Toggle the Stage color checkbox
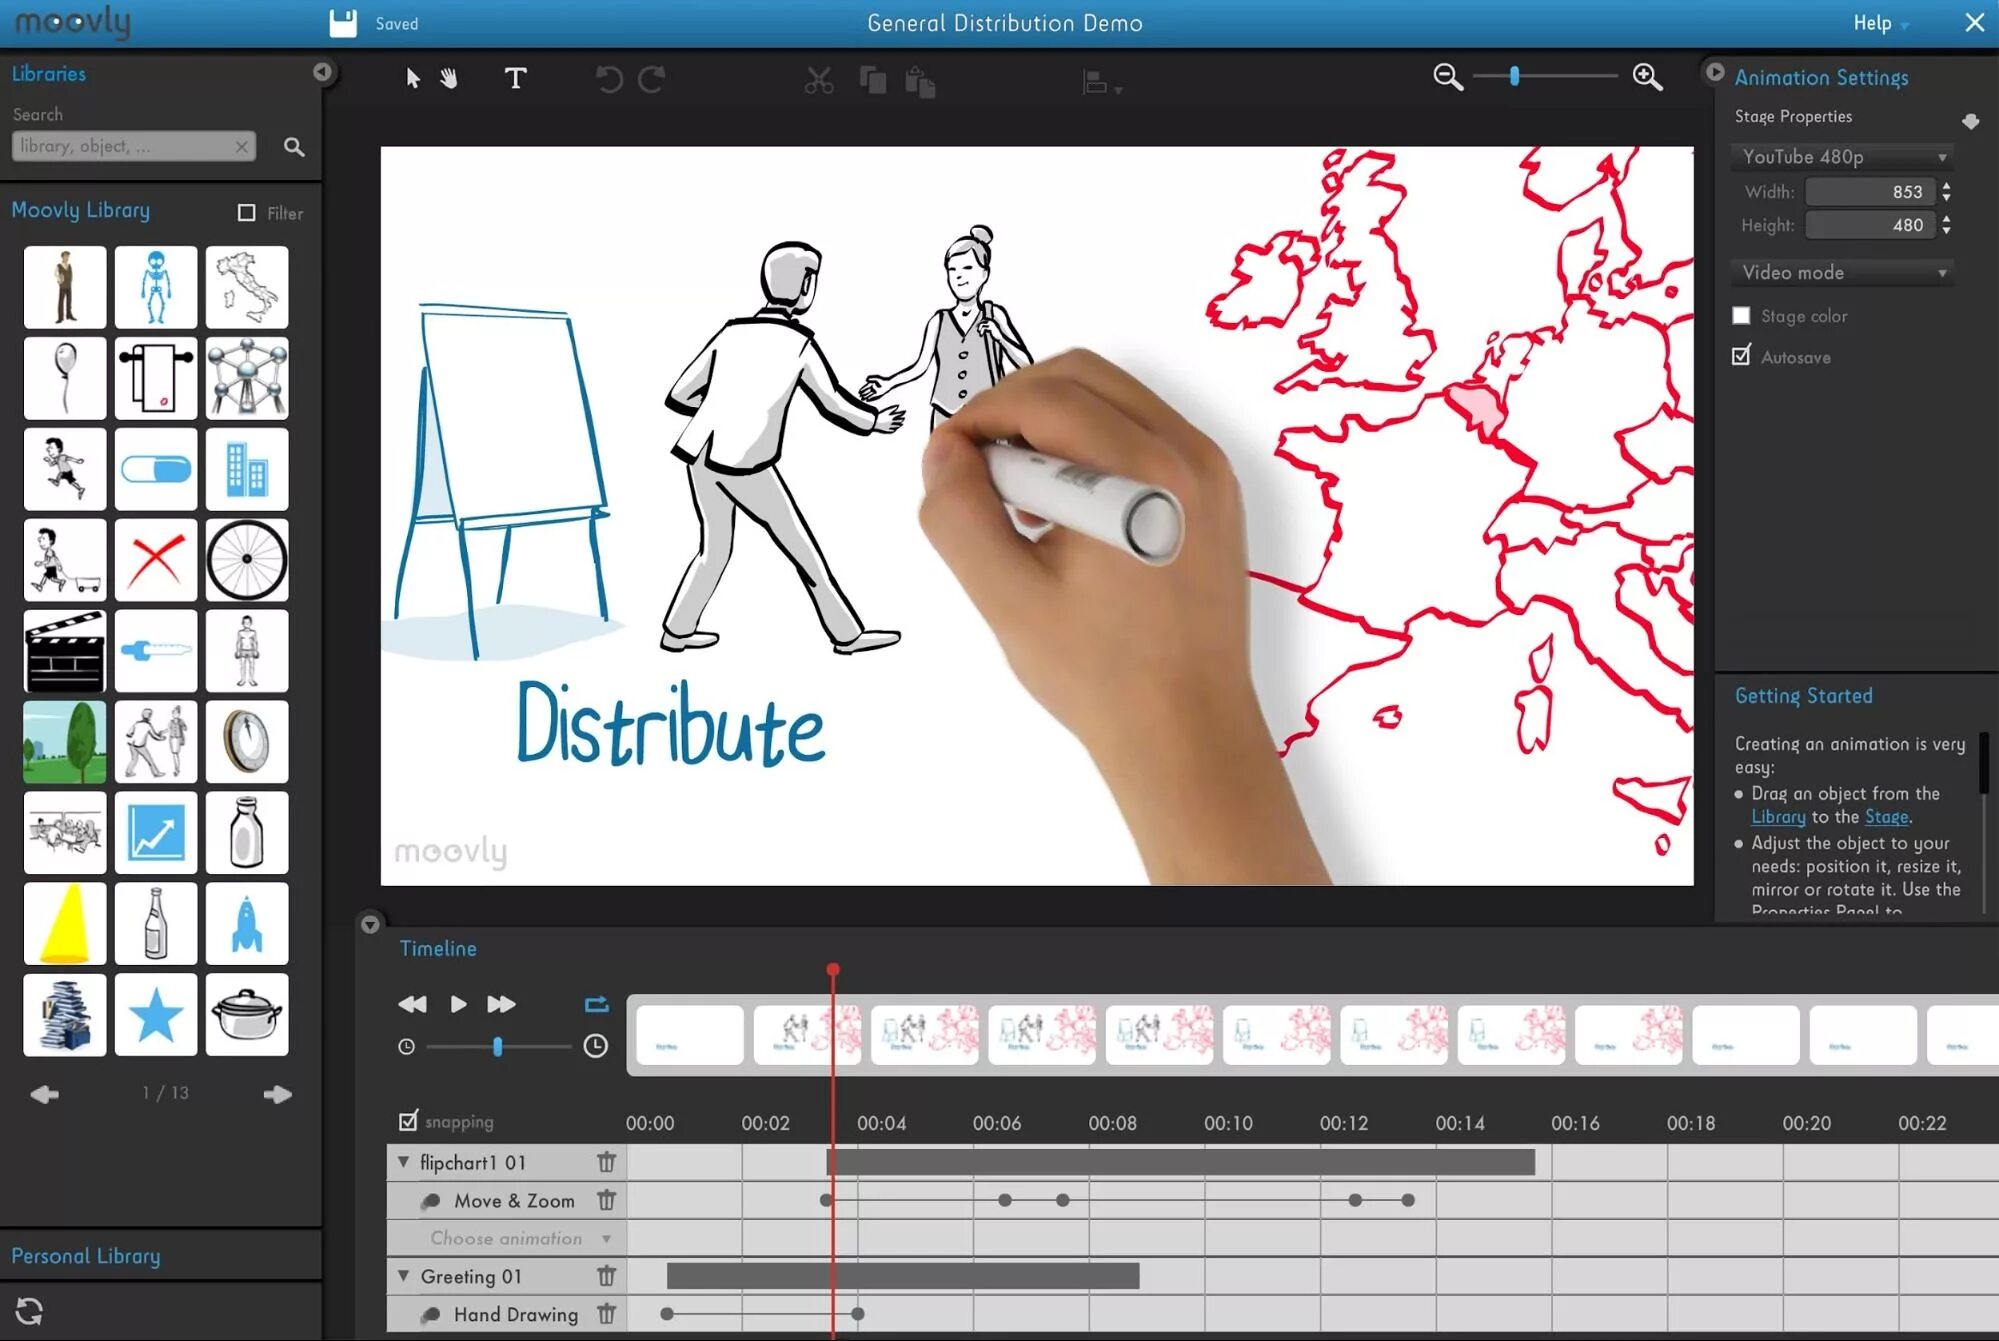This screenshot has width=1999, height=1341. click(1740, 316)
